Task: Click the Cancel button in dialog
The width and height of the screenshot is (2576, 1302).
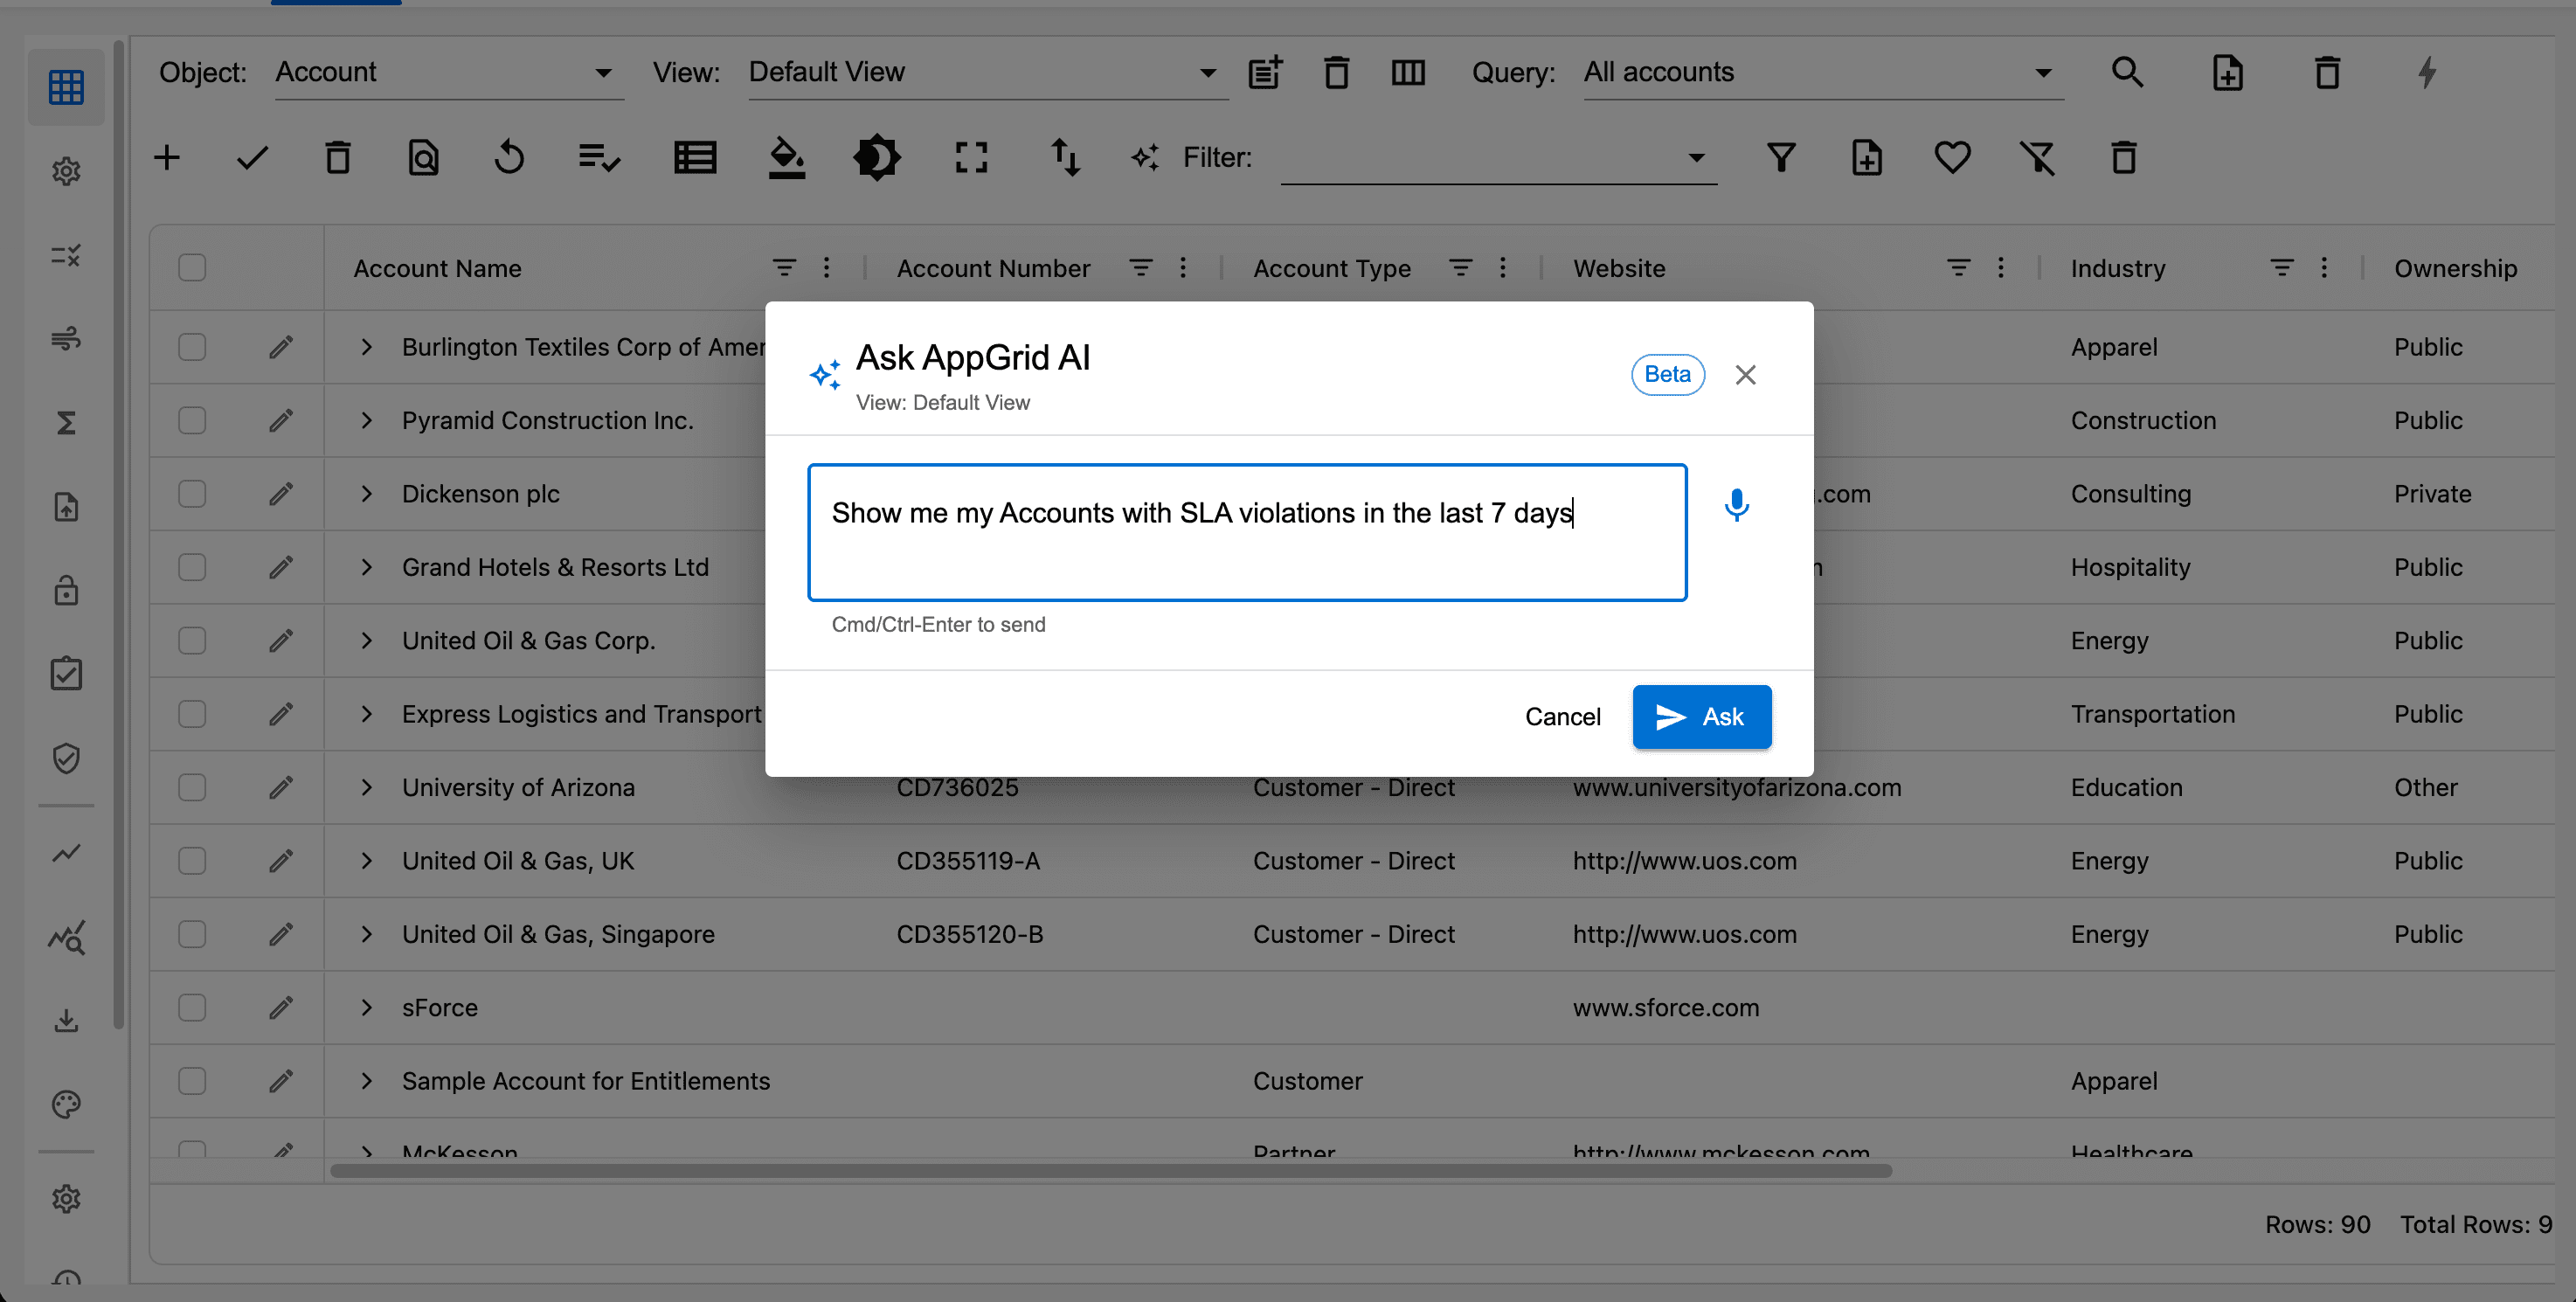Action: pyautogui.click(x=1562, y=717)
